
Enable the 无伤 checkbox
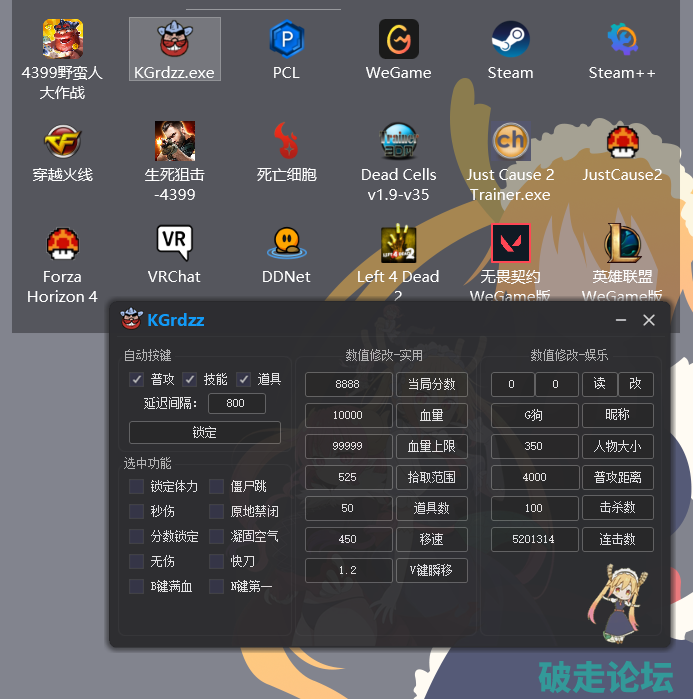[x=136, y=562]
